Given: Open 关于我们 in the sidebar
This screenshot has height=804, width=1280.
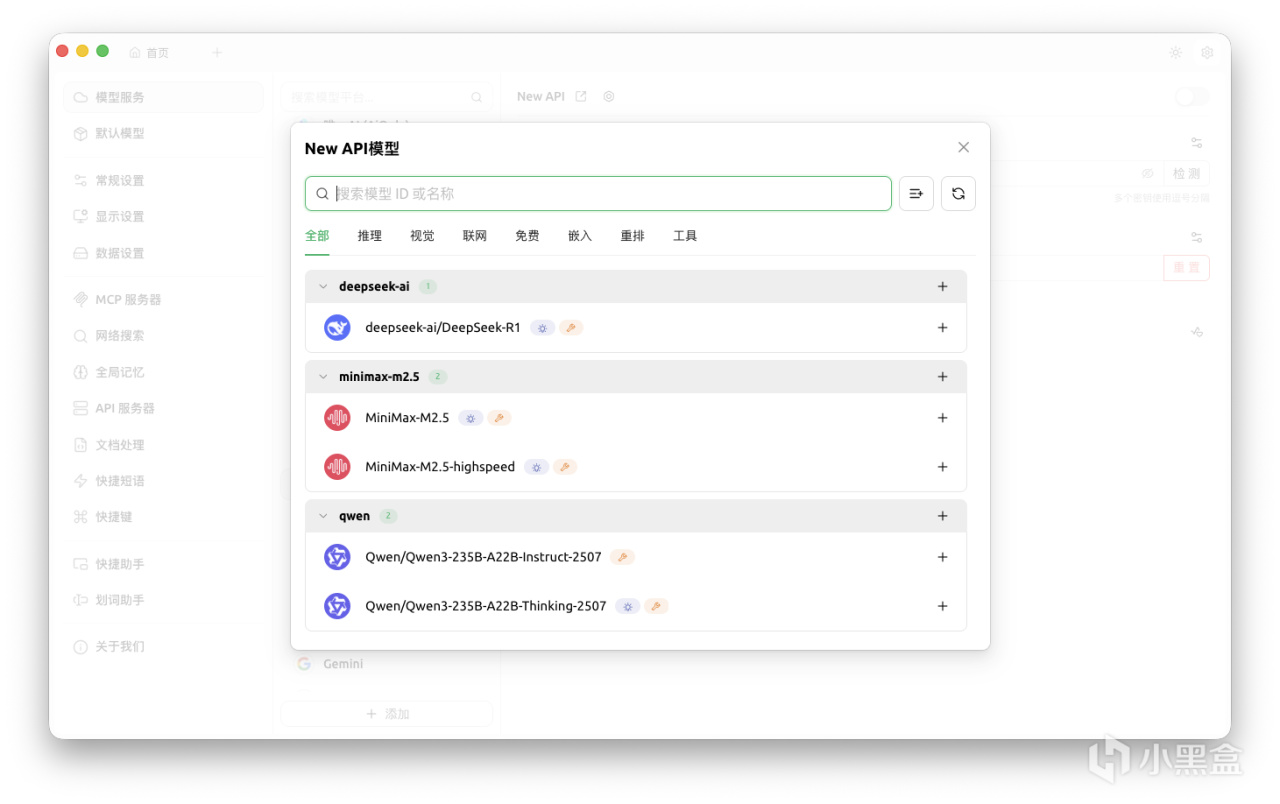Looking at the screenshot, I should [x=163, y=647].
